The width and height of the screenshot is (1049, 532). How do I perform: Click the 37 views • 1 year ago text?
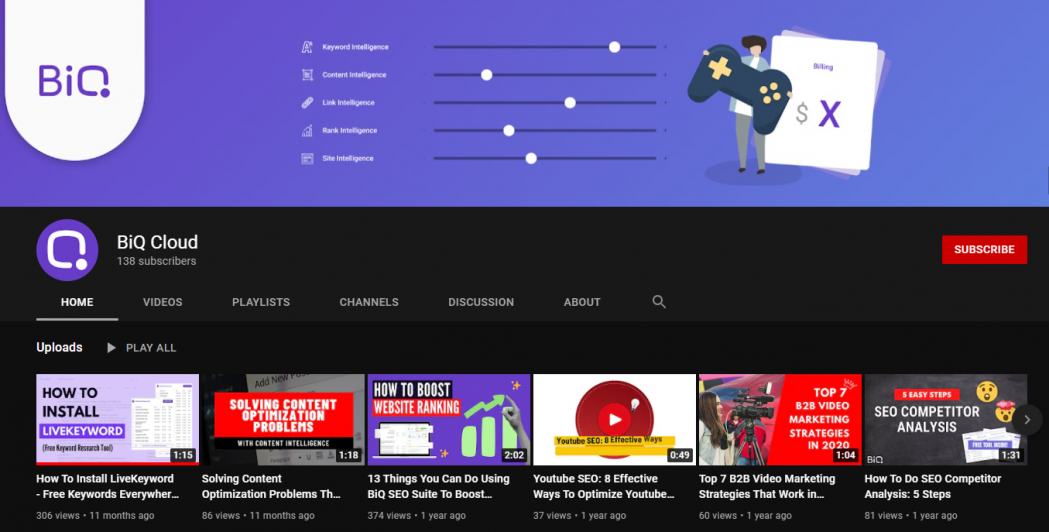click(x=579, y=515)
